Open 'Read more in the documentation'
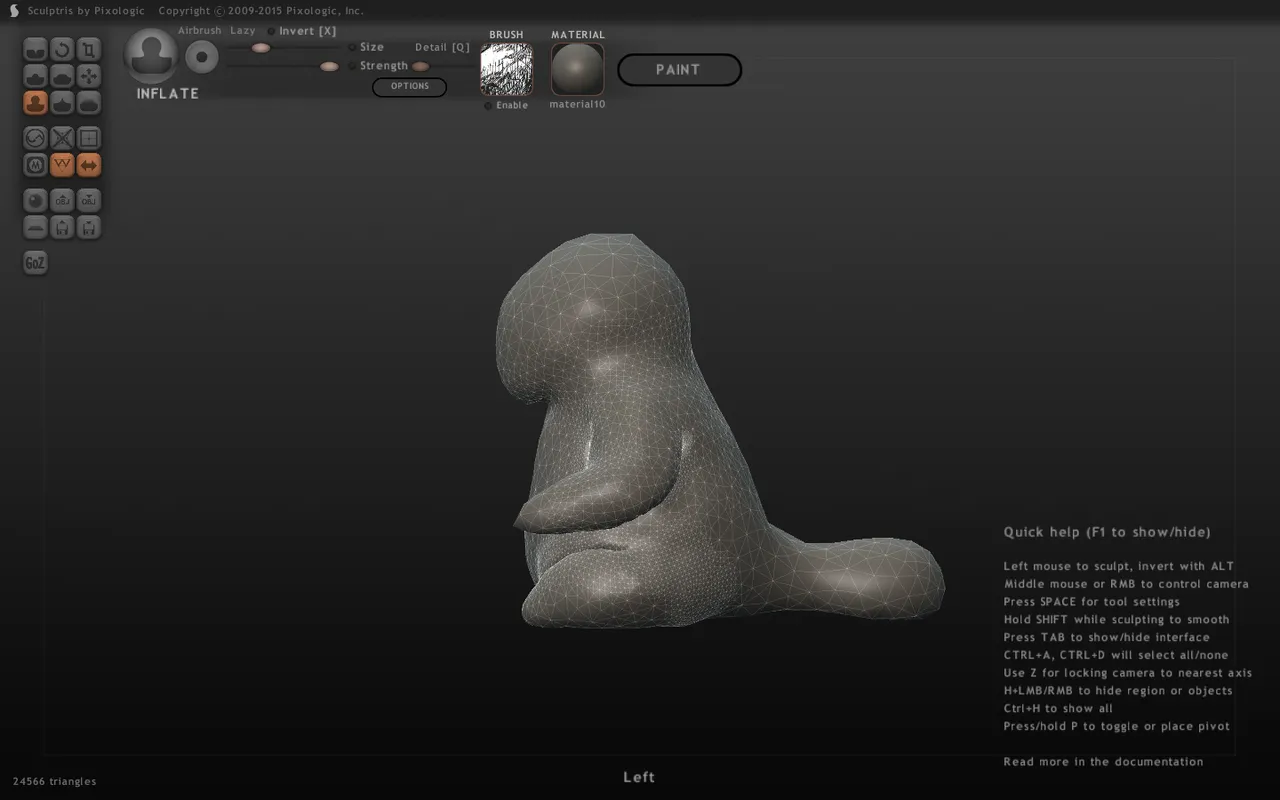1280x800 pixels. pyautogui.click(x=1103, y=762)
